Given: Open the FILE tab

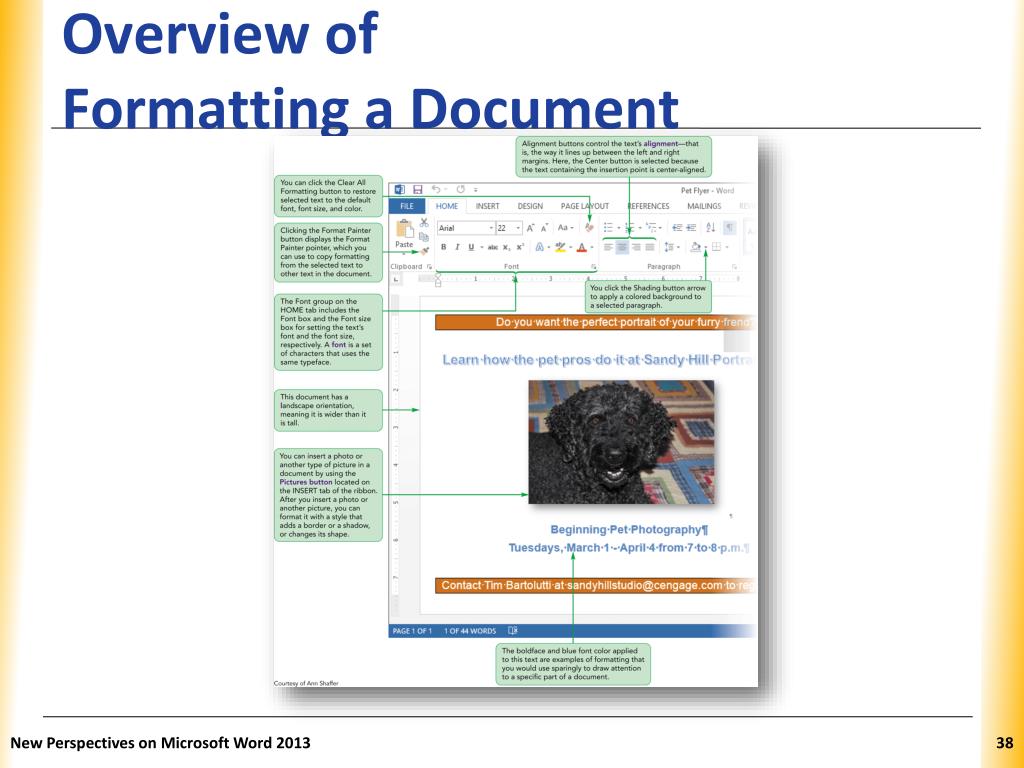Looking at the screenshot, I should click(407, 206).
